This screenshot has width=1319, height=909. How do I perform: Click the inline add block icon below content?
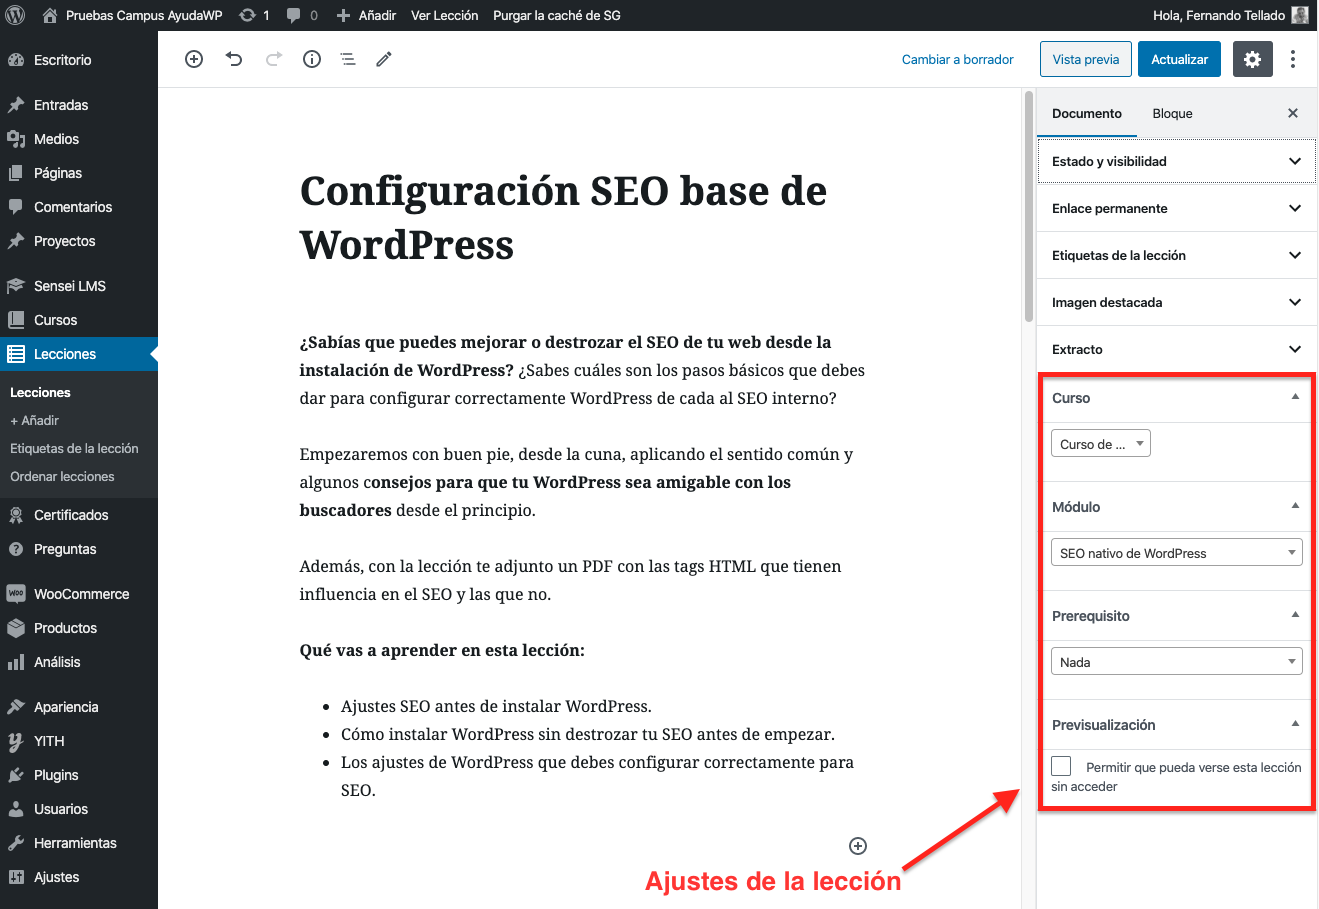tap(858, 846)
